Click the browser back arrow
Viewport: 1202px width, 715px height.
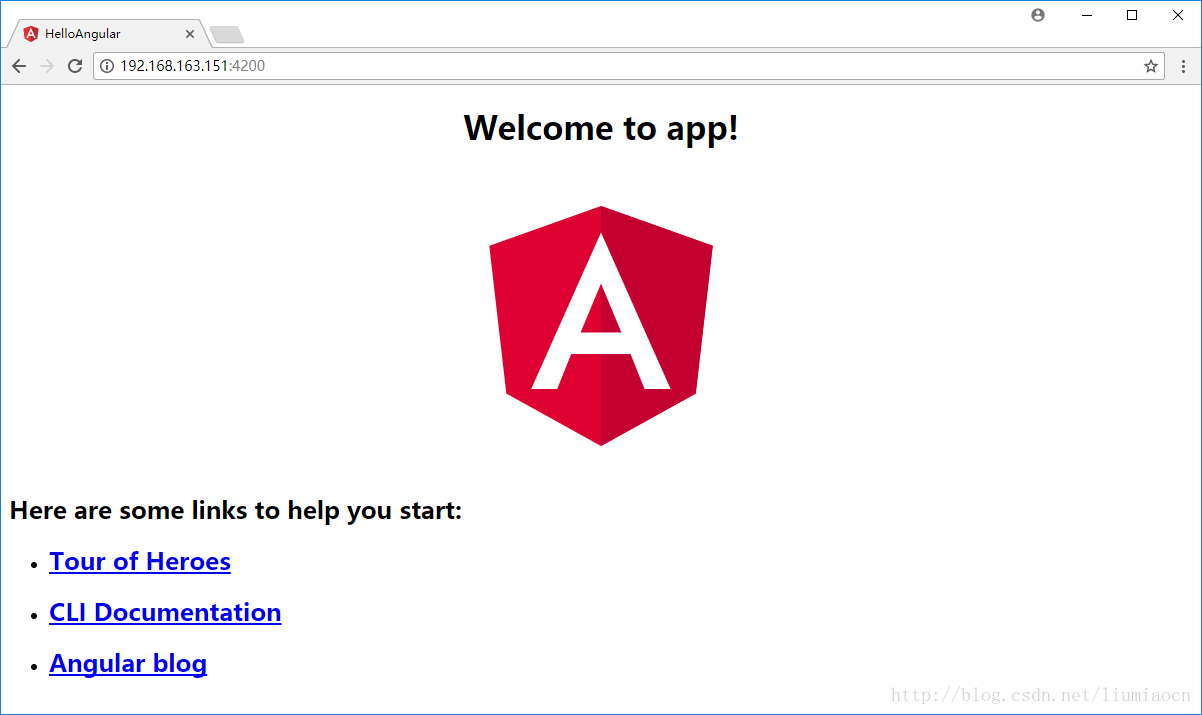coord(18,66)
